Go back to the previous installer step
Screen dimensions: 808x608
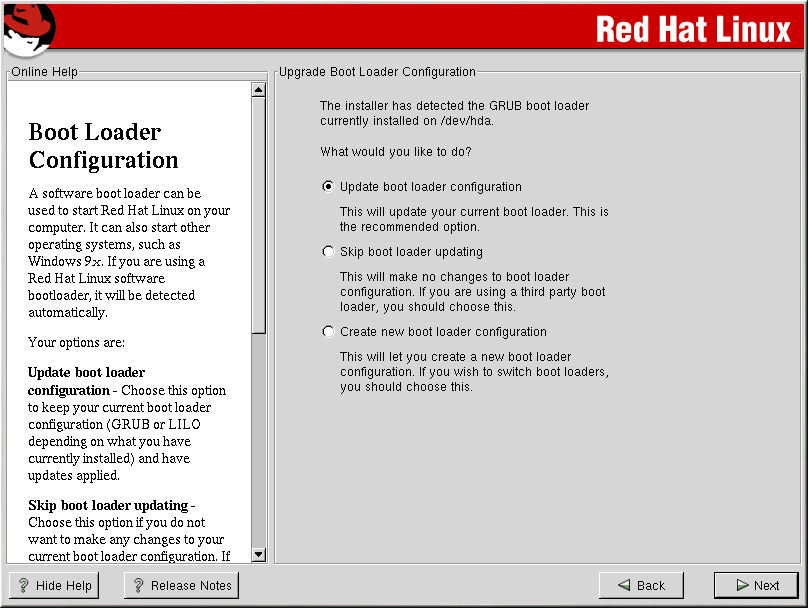coord(640,586)
